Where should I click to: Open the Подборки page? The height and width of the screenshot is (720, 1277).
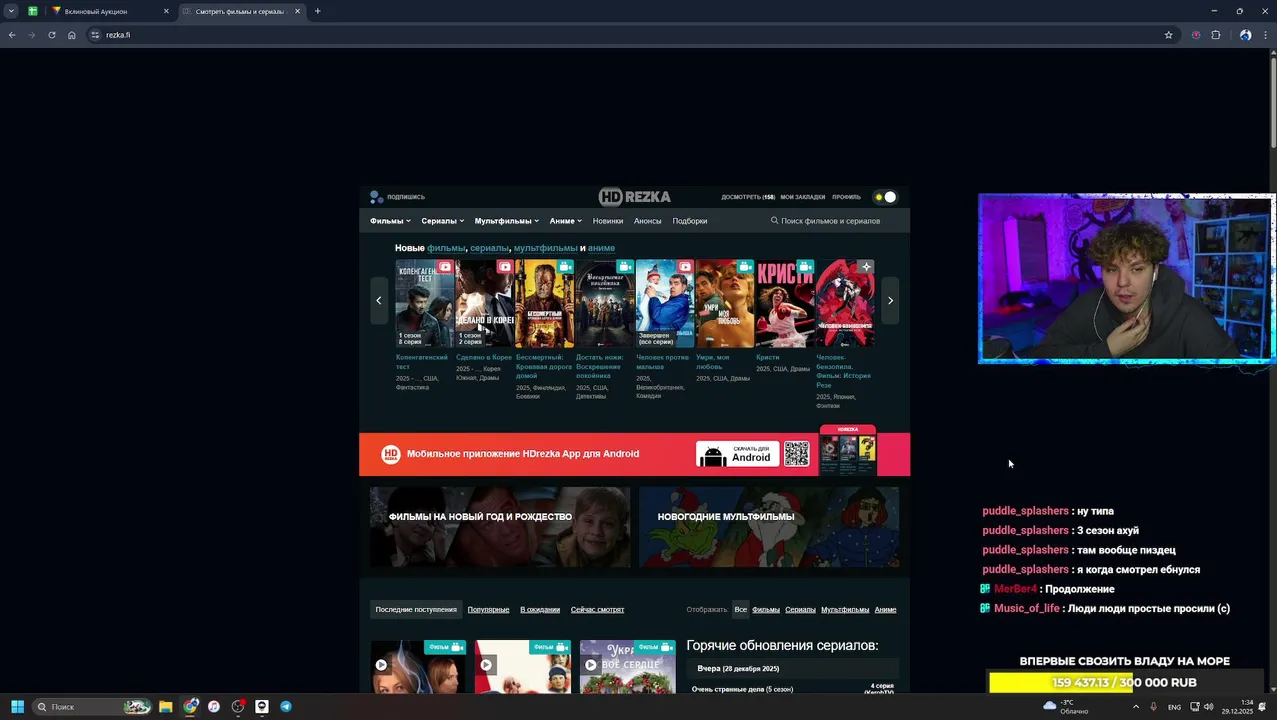[x=689, y=221]
